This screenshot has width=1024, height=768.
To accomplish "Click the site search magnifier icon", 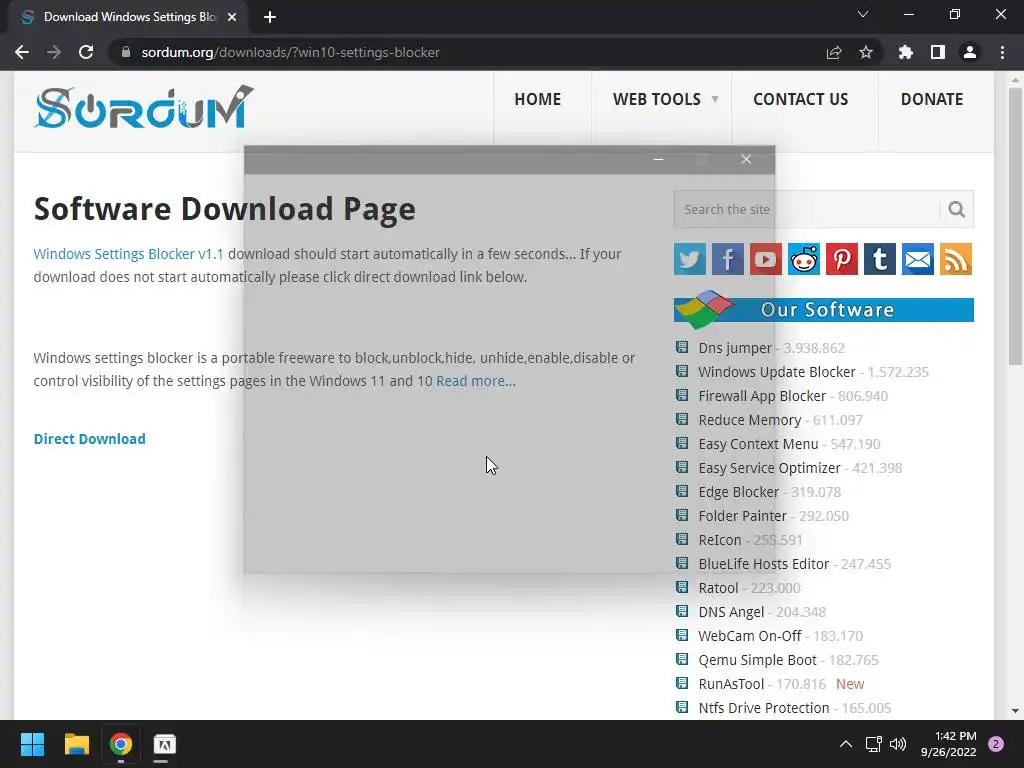I will pyautogui.click(x=957, y=209).
